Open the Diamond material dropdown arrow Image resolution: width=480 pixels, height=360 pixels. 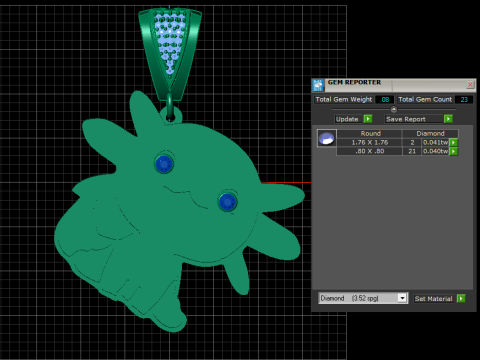click(x=403, y=298)
